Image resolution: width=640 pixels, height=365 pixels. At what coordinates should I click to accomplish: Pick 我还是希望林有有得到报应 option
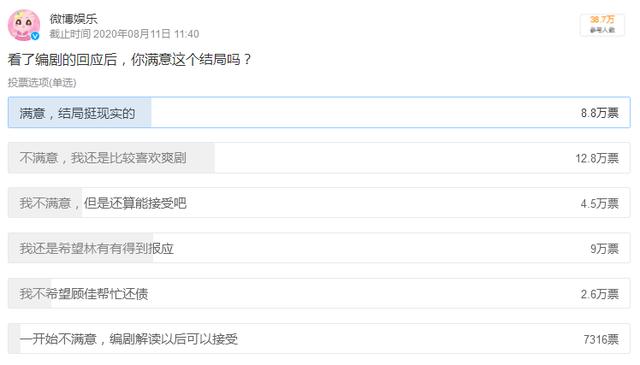319,248
